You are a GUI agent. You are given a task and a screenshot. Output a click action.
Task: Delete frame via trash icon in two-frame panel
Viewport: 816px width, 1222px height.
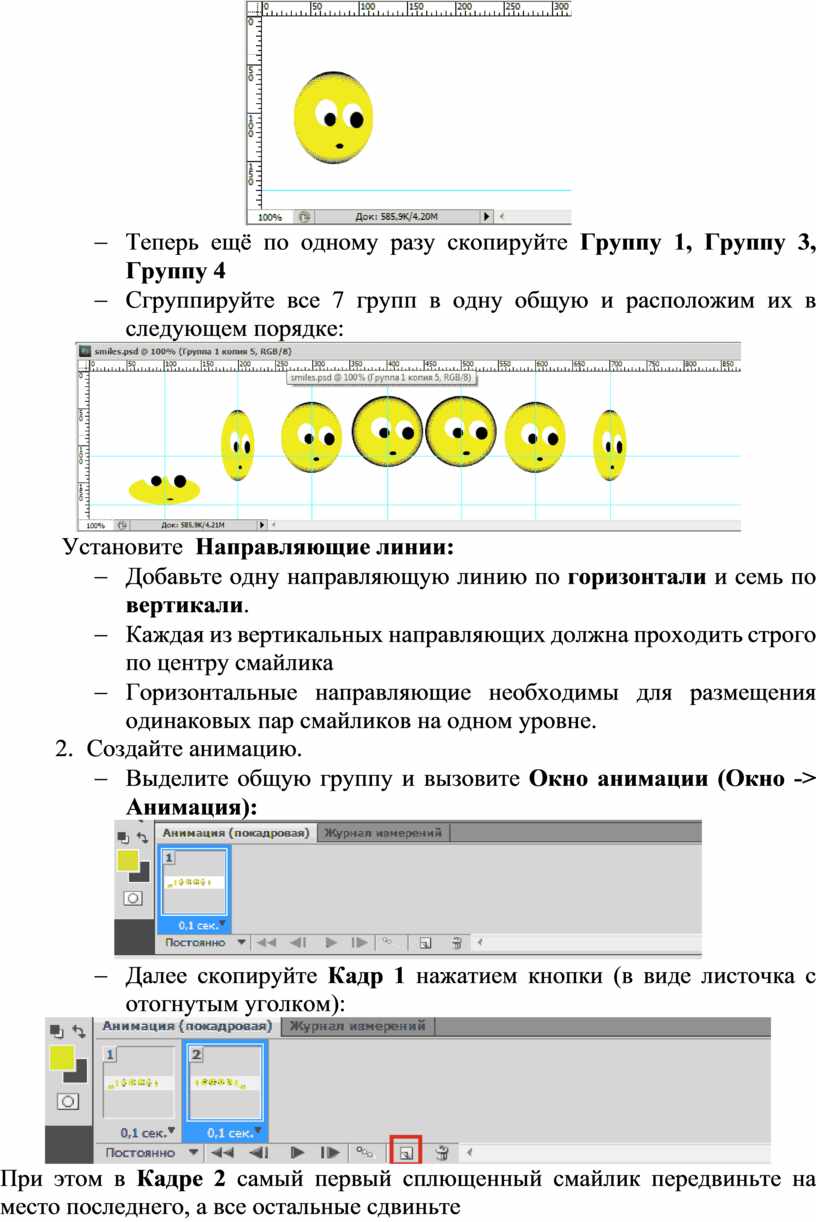(x=441, y=1152)
